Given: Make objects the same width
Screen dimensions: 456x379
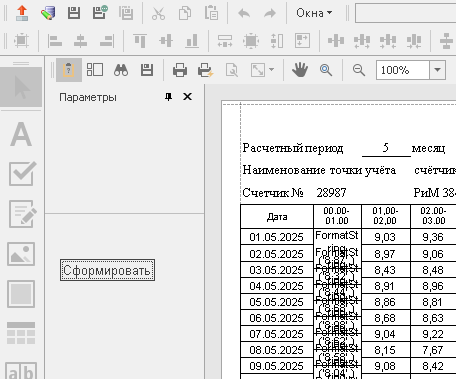Looking at the screenshot, I should [x=225, y=41].
